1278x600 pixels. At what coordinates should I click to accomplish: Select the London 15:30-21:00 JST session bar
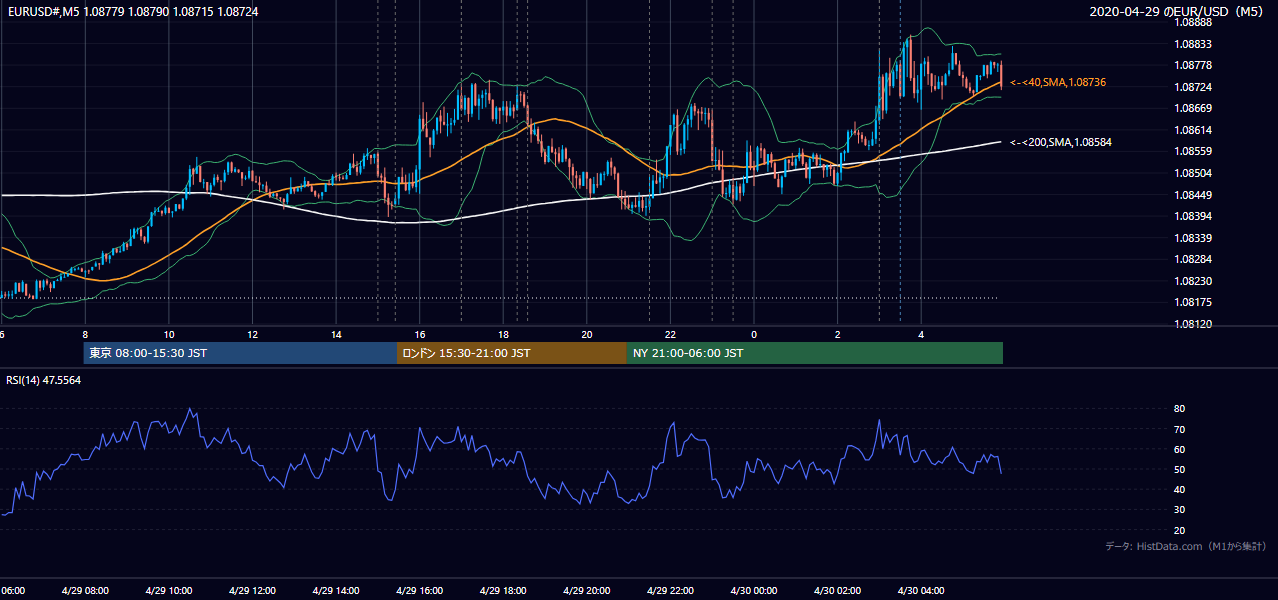pos(512,353)
